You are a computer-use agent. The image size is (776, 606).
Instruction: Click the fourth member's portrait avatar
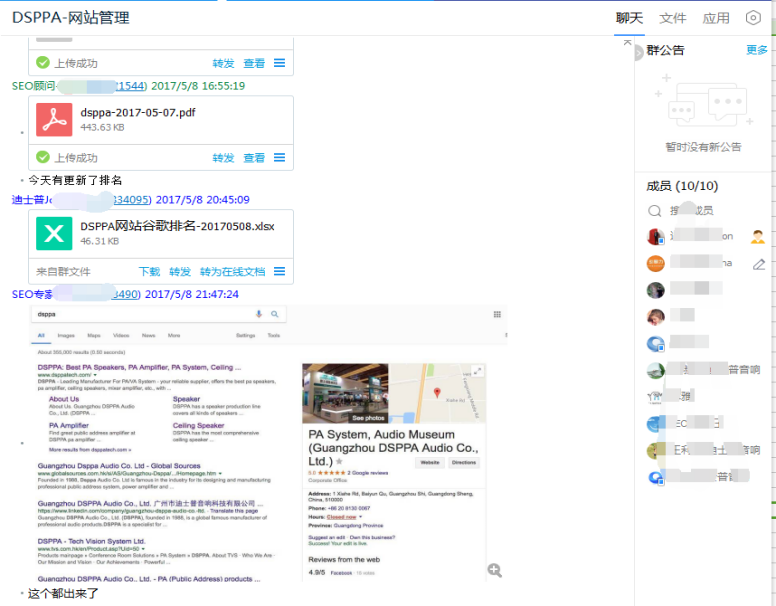click(x=656, y=317)
